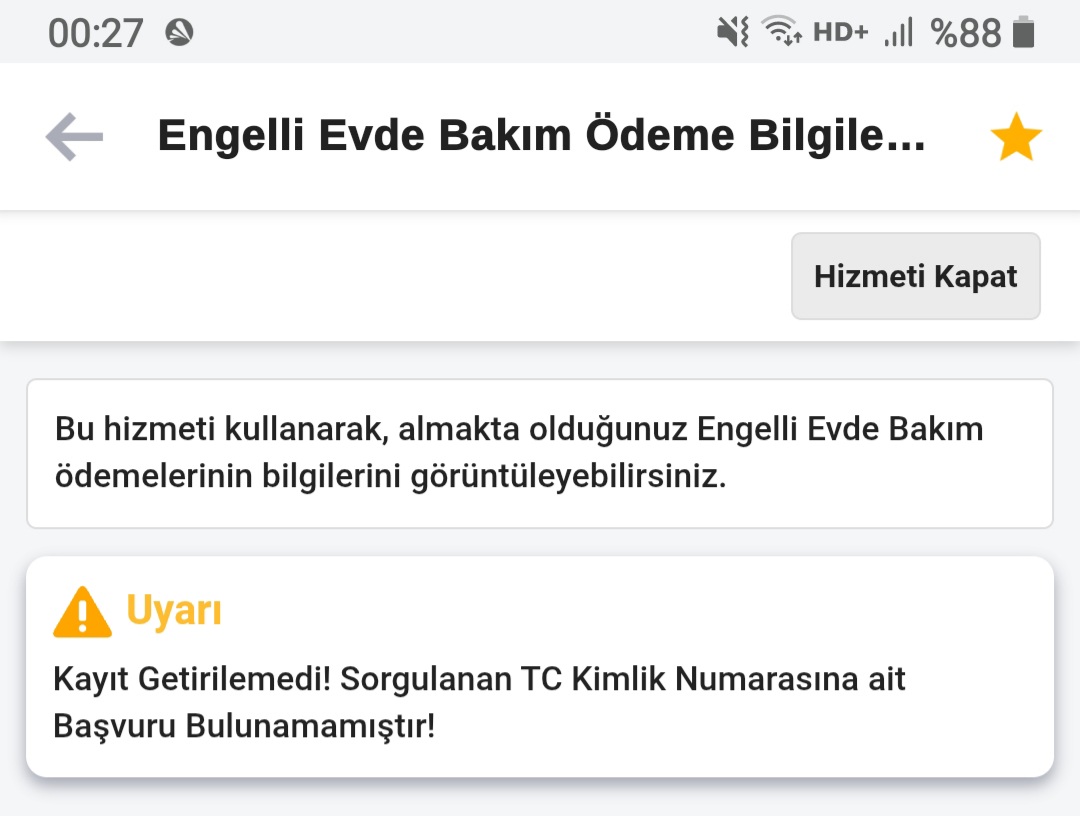Image resolution: width=1080 pixels, height=816 pixels.
Task: Tap empty toolbar area left of Hizmeti Kapat
Action: (400, 276)
